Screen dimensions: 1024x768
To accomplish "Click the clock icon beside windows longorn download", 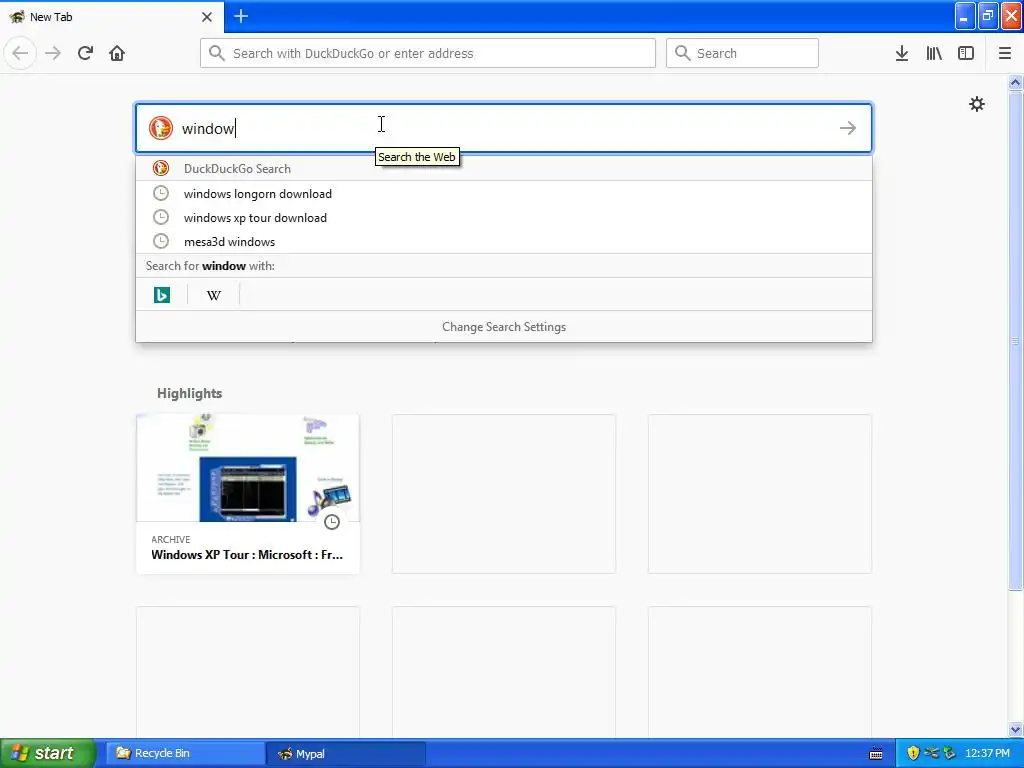I will click(x=161, y=193).
